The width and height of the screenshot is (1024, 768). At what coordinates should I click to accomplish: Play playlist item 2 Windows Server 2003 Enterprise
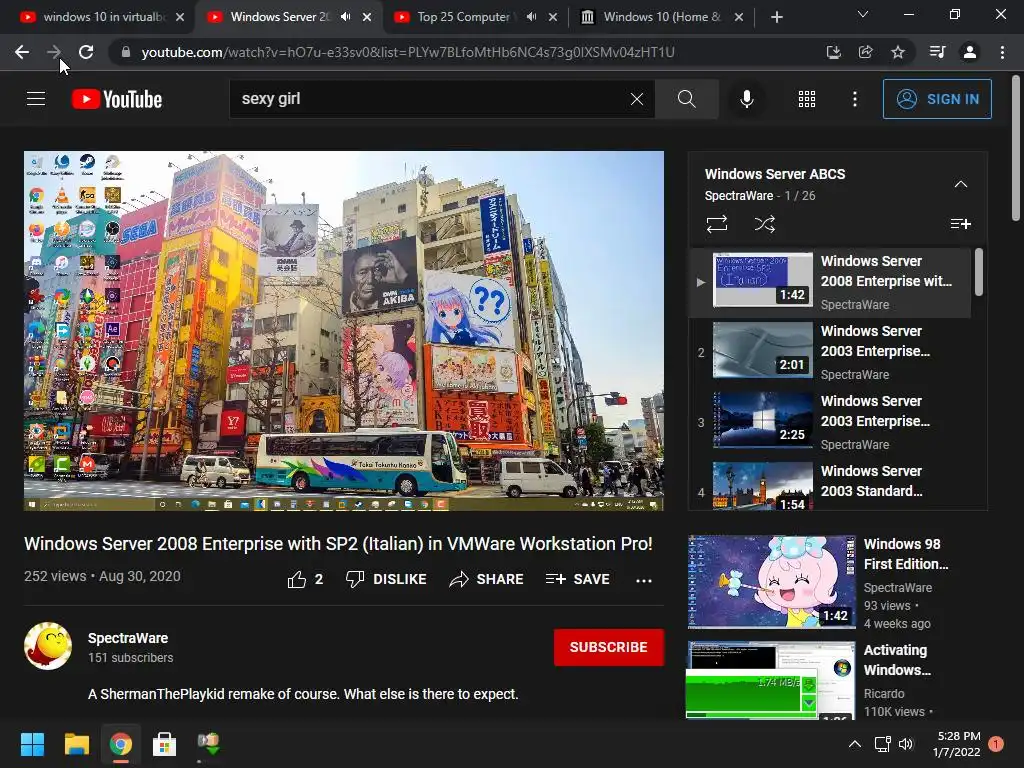point(830,352)
